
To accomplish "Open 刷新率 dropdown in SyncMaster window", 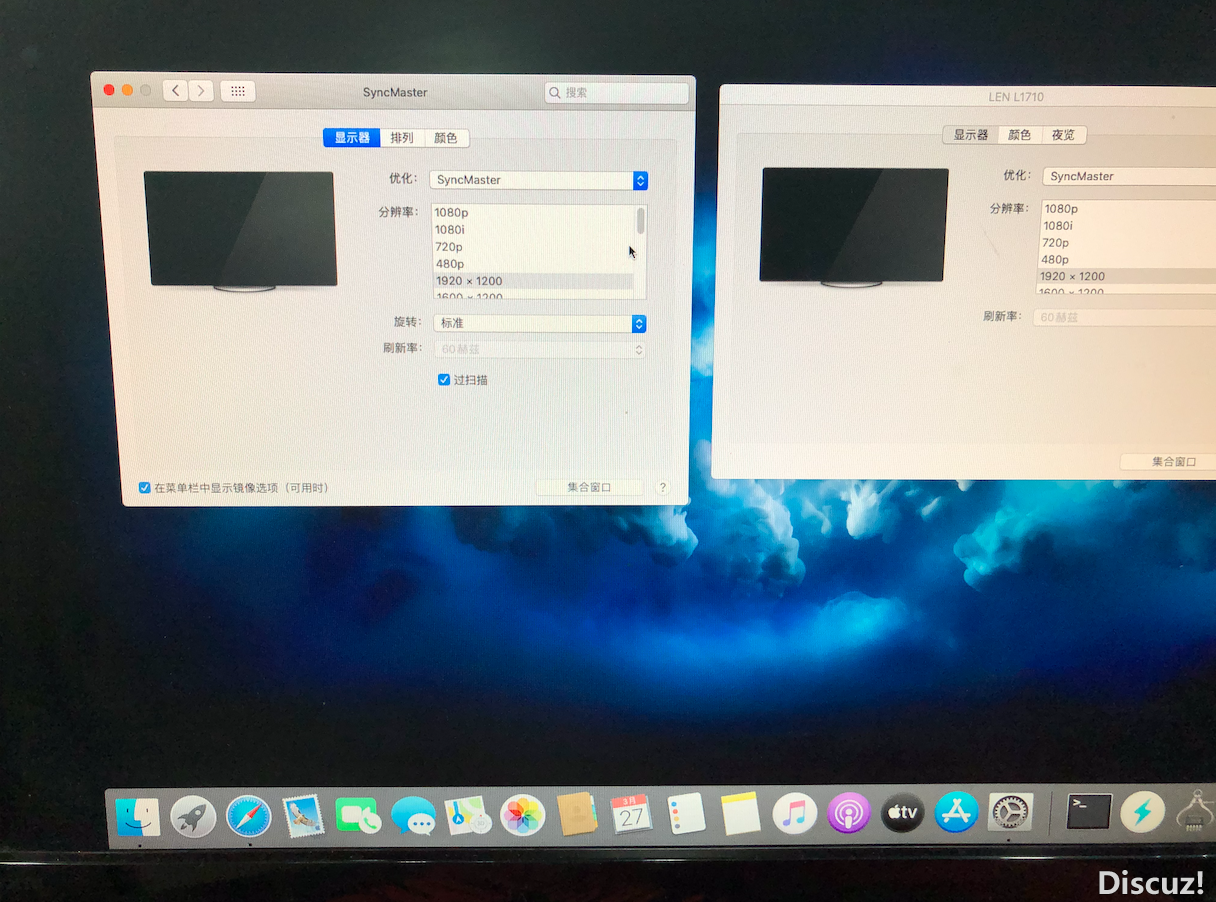I will [540, 350].
